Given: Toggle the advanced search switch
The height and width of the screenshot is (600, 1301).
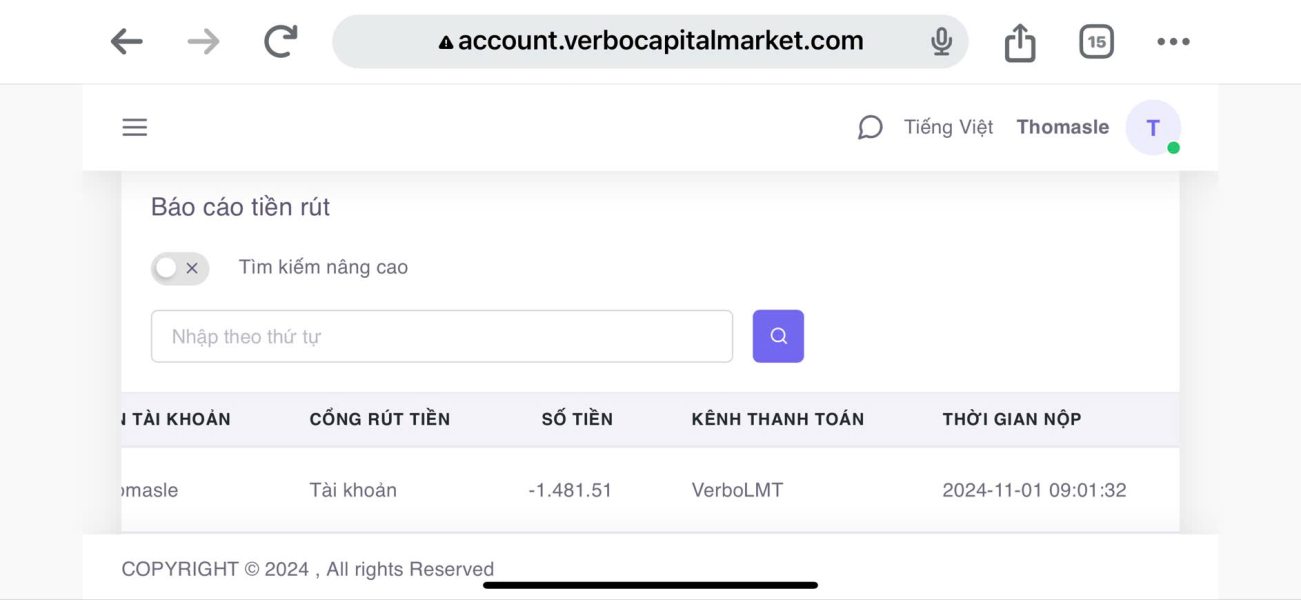Looking at the screenshot, I should point(180,268).
